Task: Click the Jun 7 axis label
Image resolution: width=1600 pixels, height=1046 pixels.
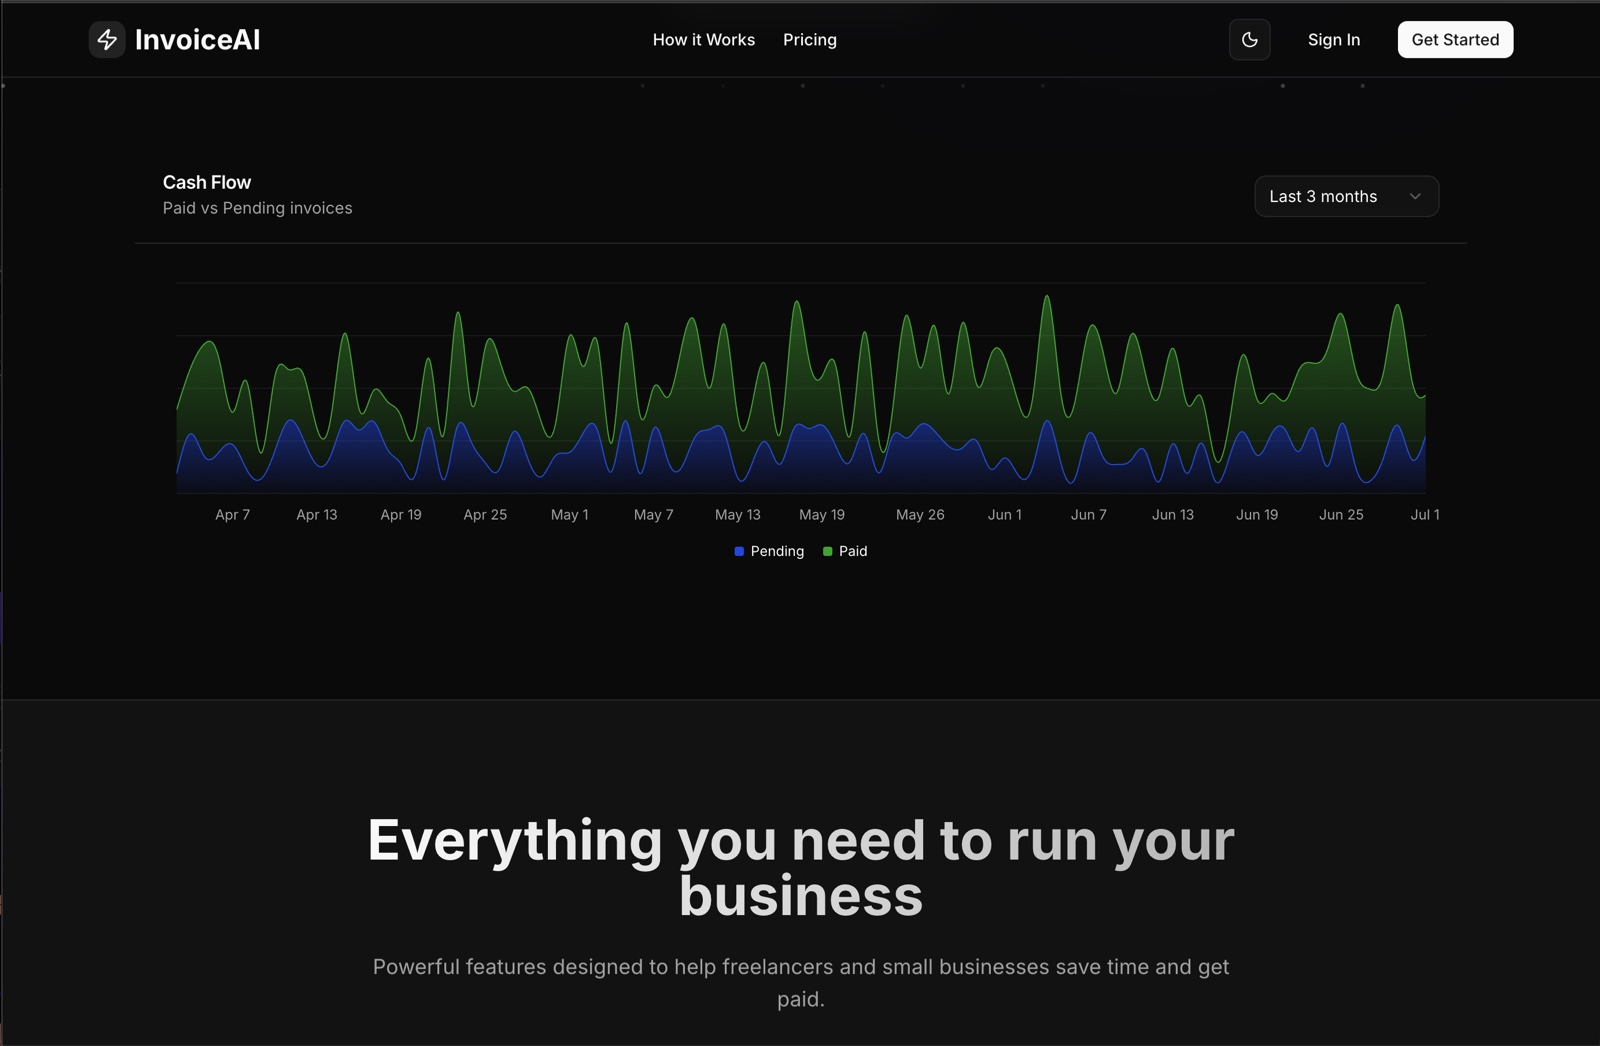Action: pyautogui.click(x=1089, y=515)
